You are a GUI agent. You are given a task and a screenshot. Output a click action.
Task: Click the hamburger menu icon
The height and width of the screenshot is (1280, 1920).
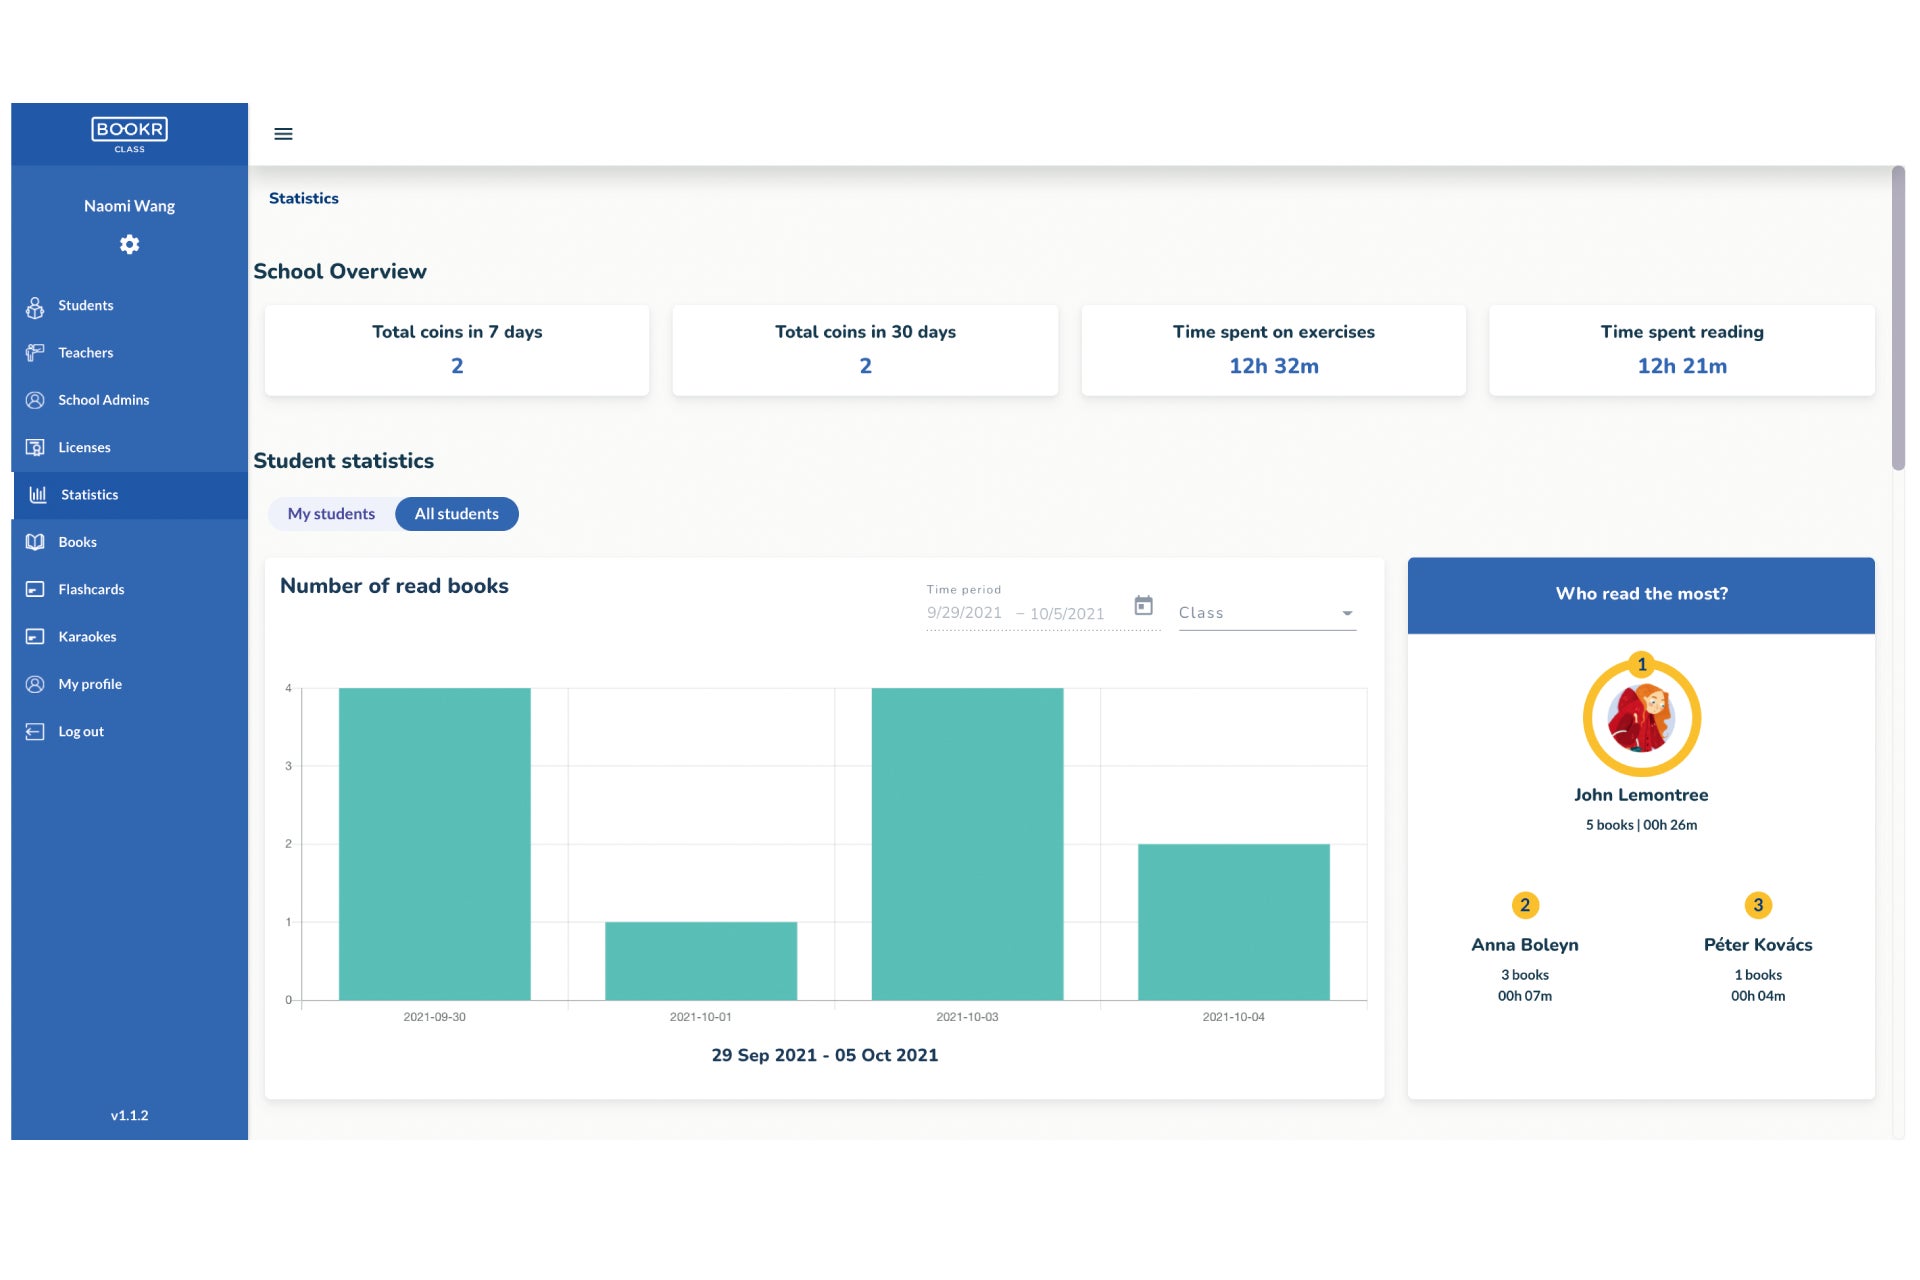coord(283,134)
